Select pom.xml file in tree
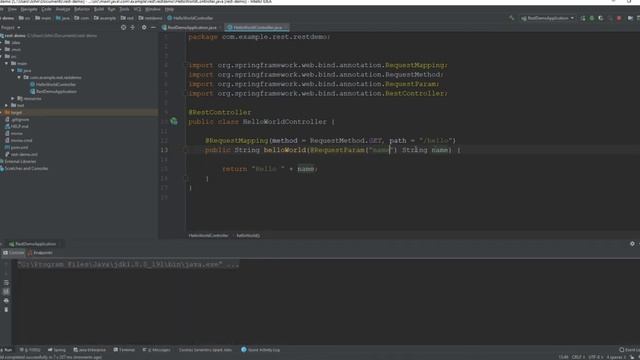 click(x=16, y=147)
